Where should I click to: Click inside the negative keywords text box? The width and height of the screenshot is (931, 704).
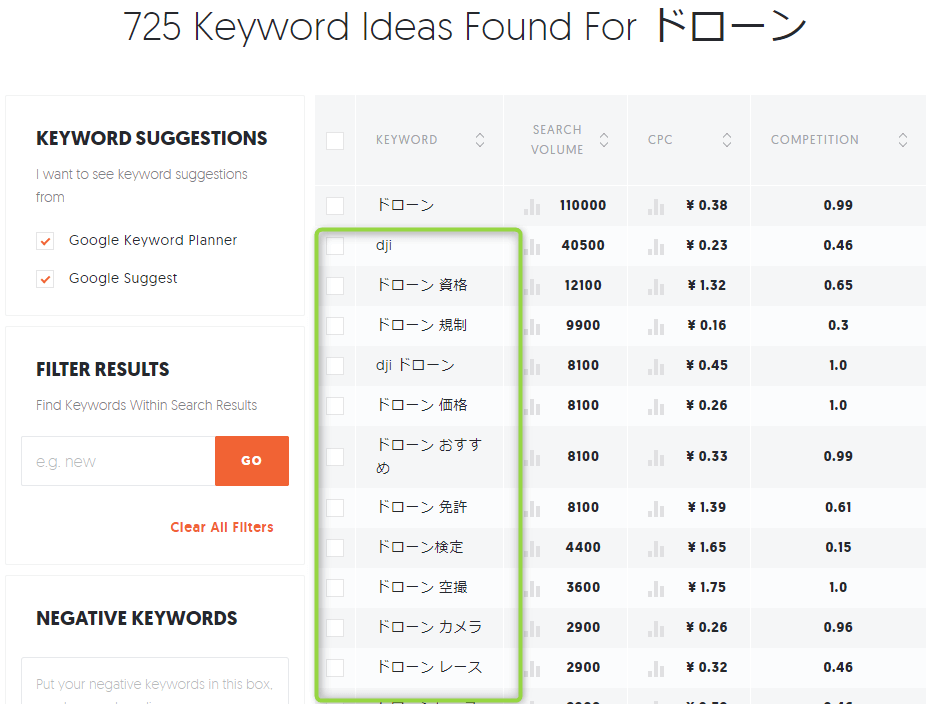pyautogui.click(x=155, y=683)
